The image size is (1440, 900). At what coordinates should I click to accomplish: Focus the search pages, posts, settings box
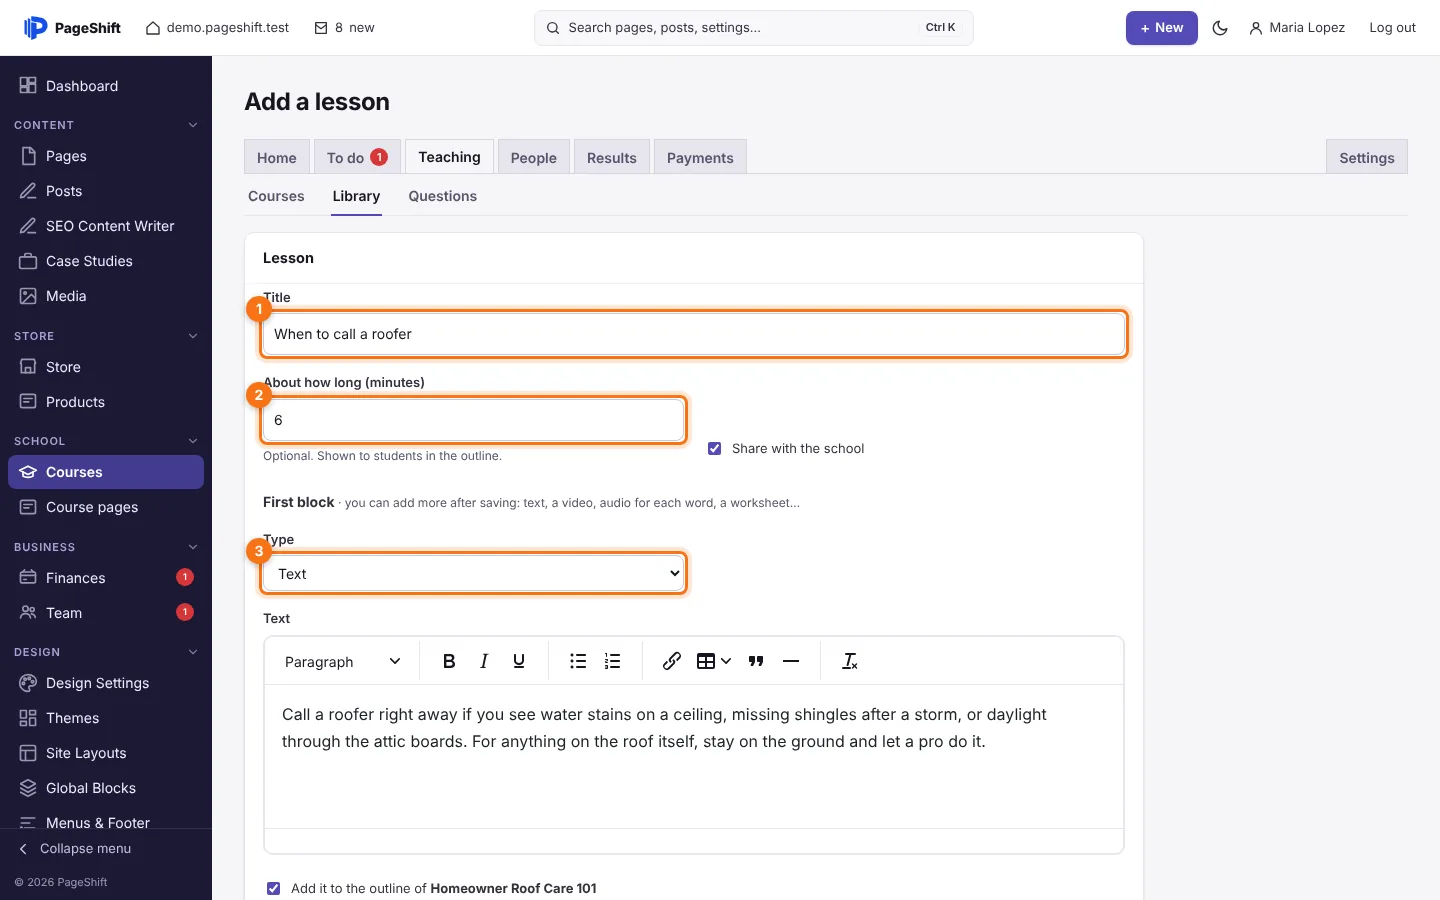754,28
